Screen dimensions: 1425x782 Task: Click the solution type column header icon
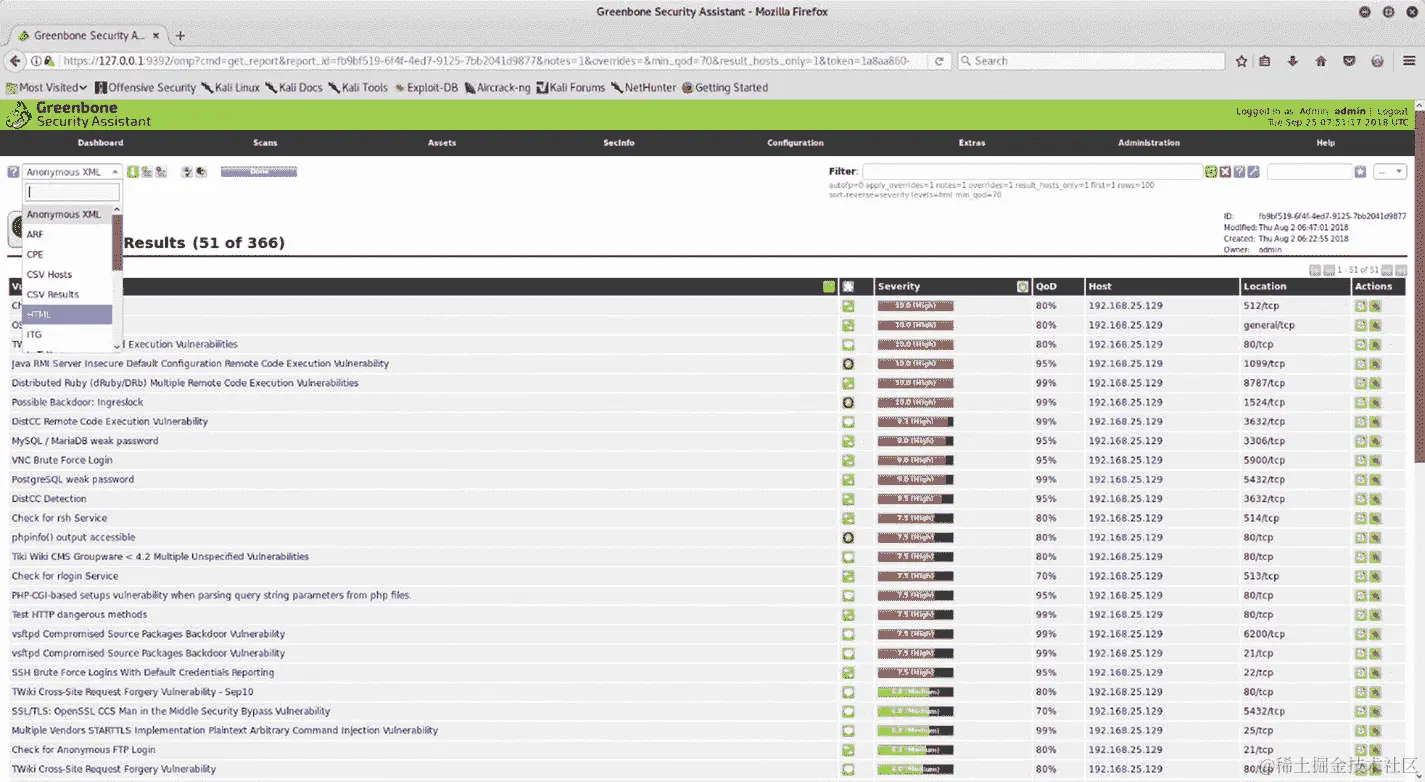pyautogui.click(x=848, y=286)
